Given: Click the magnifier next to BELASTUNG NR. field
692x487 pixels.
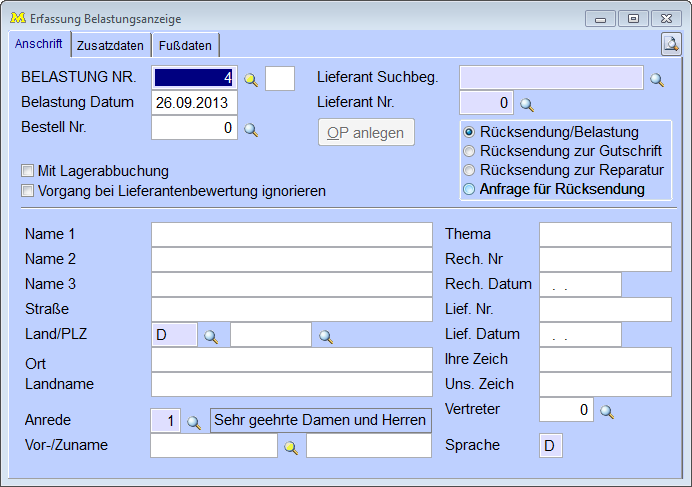Looking at the screenshot, I should (251, 79).
